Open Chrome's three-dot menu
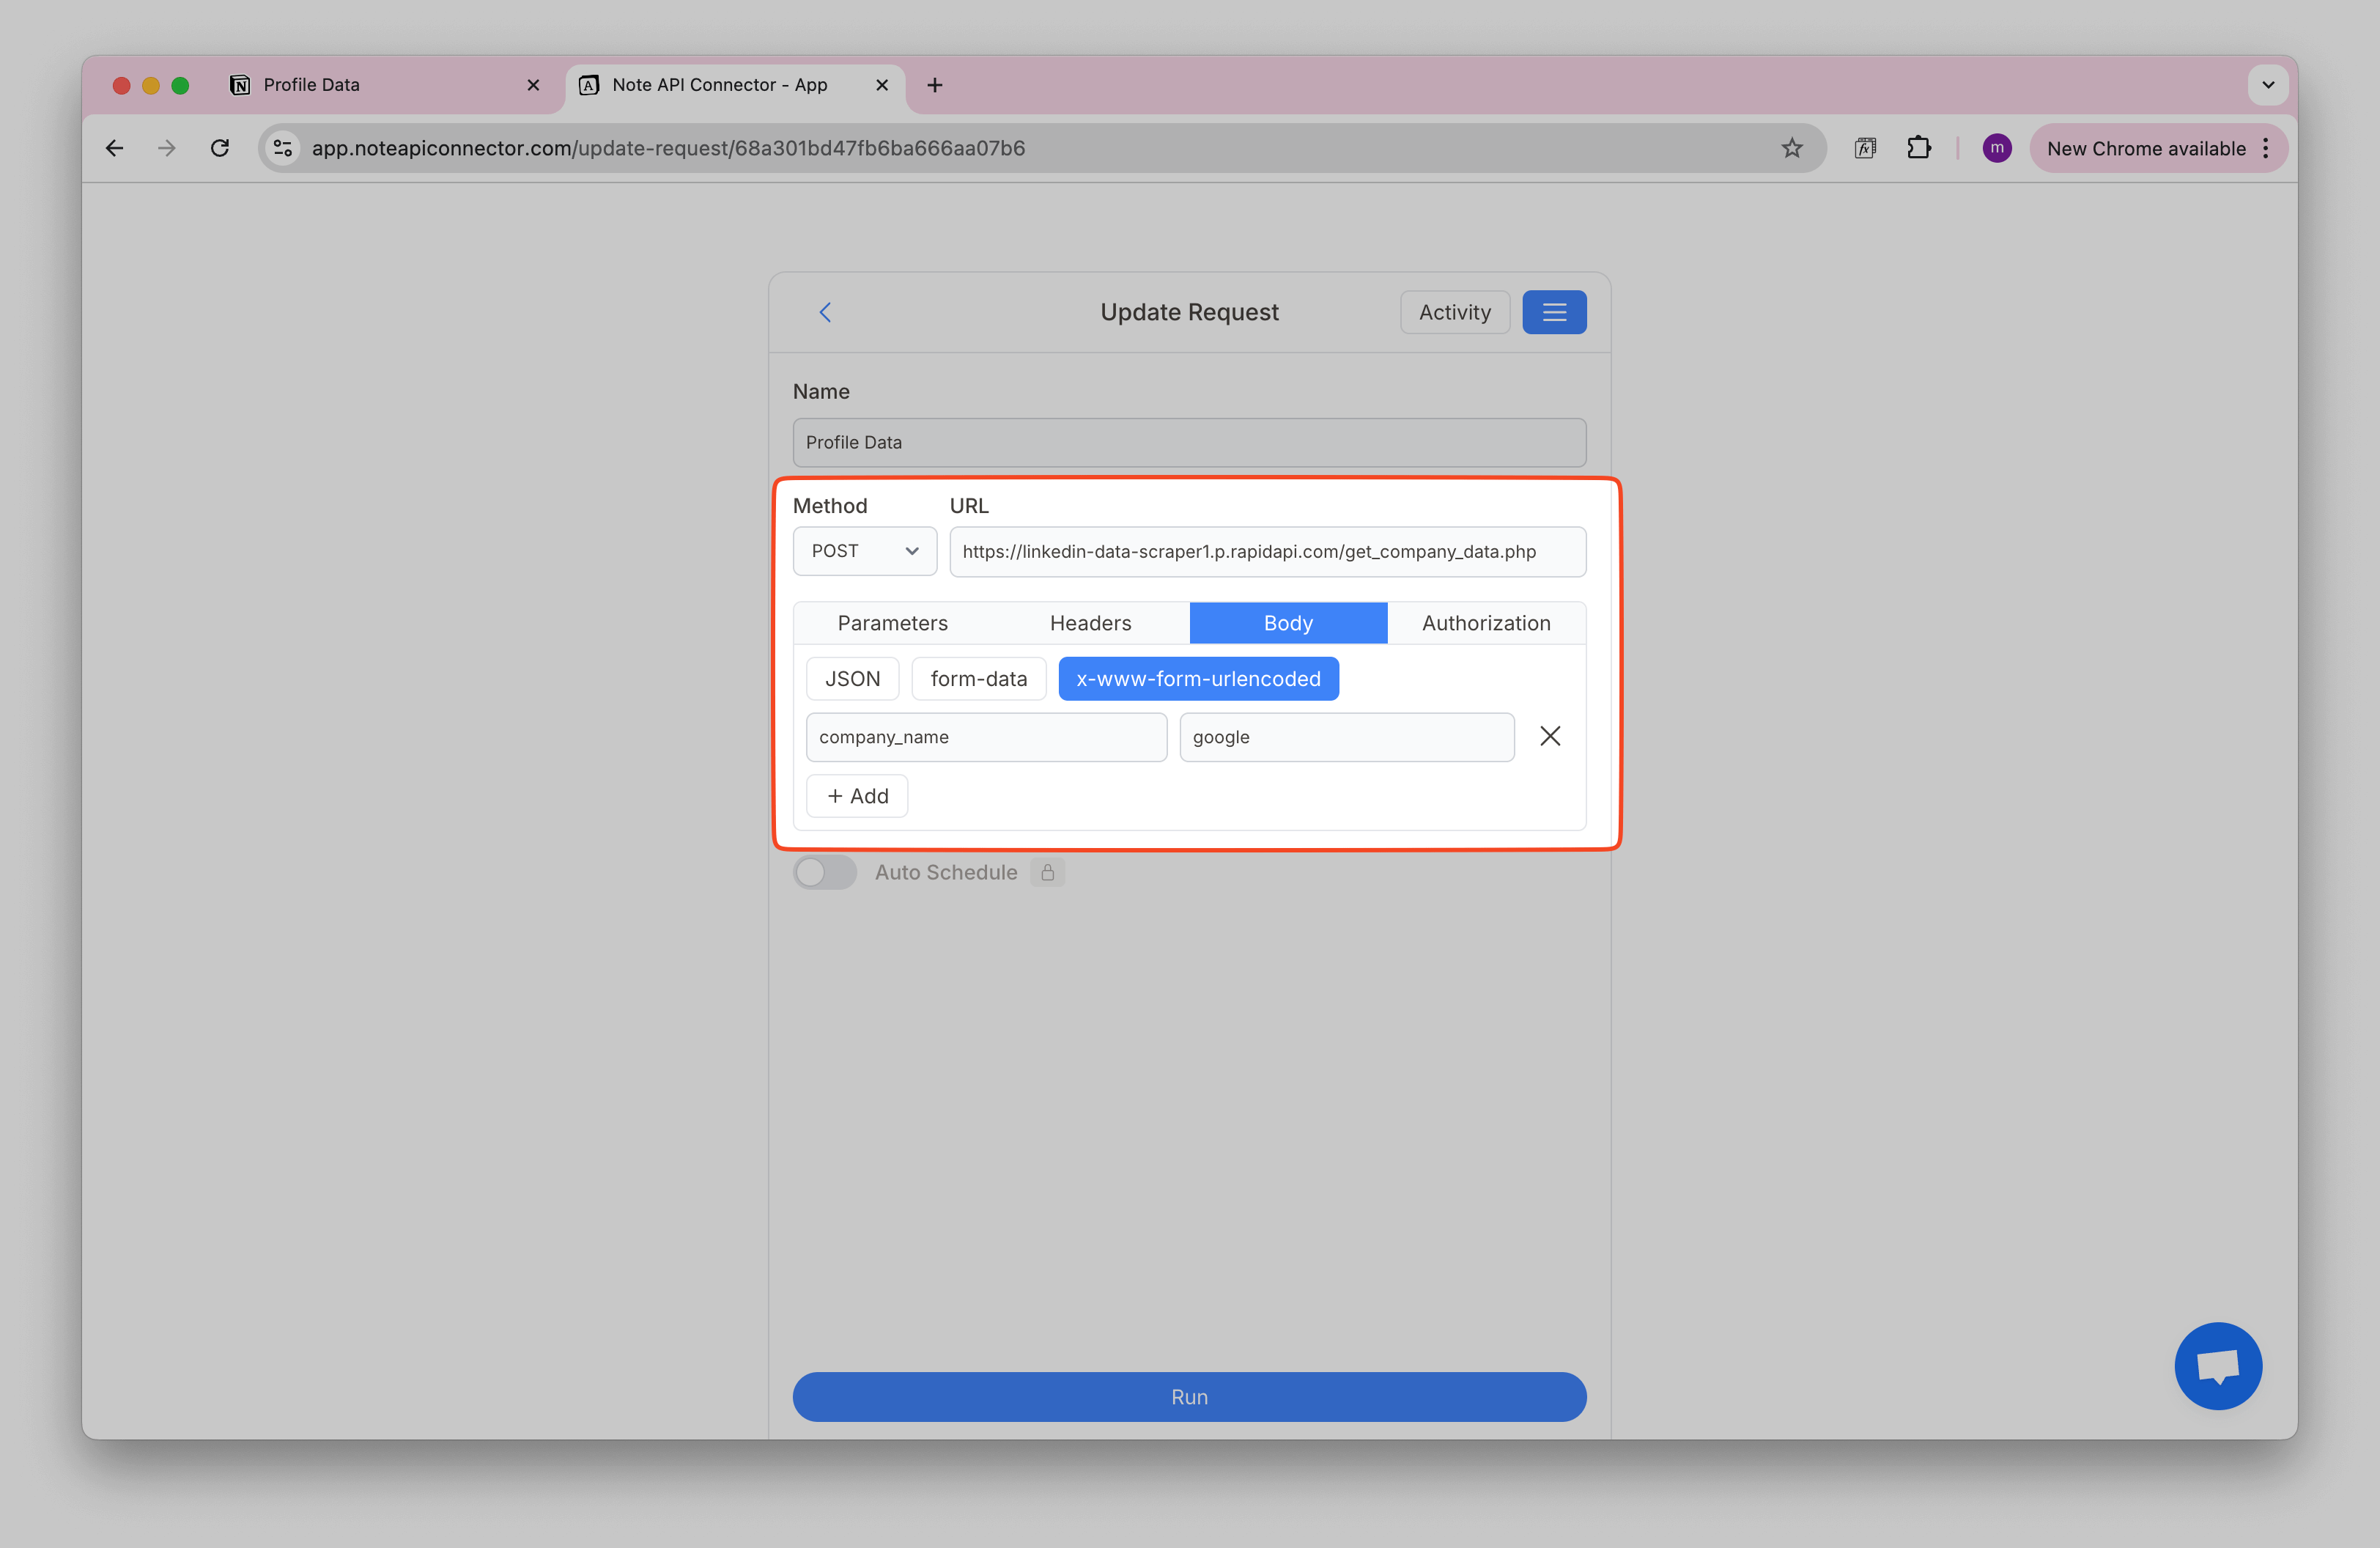 click(x=2265, y=148)
